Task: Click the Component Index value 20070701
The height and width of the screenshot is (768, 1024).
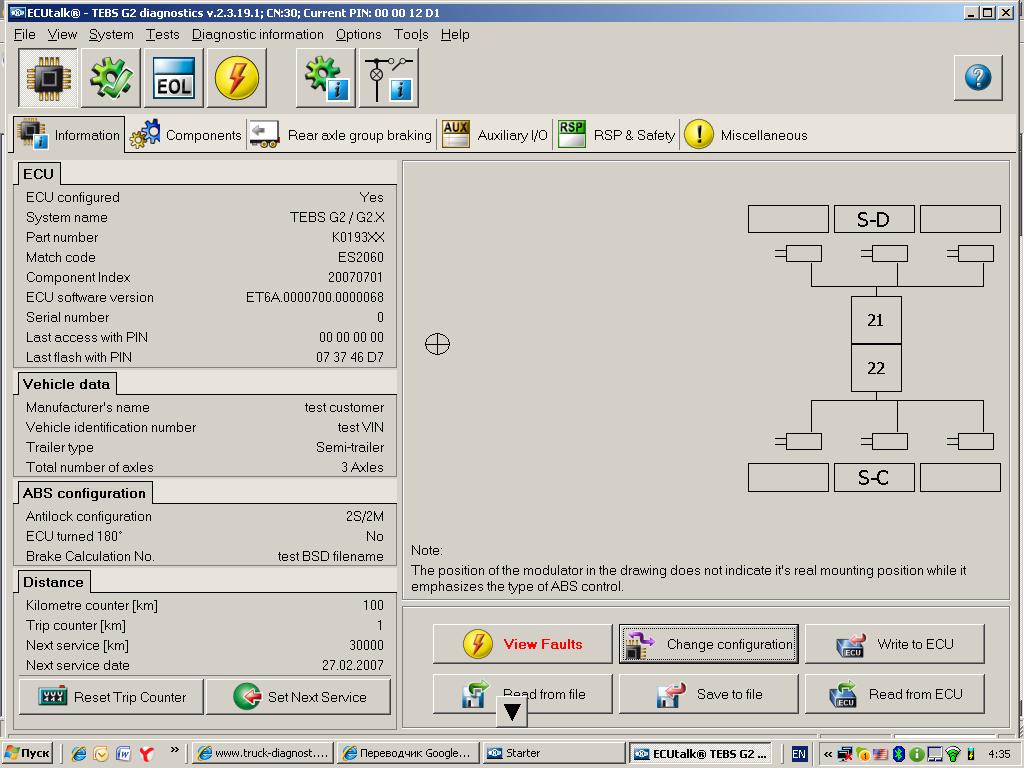Action: coord(355,277)
